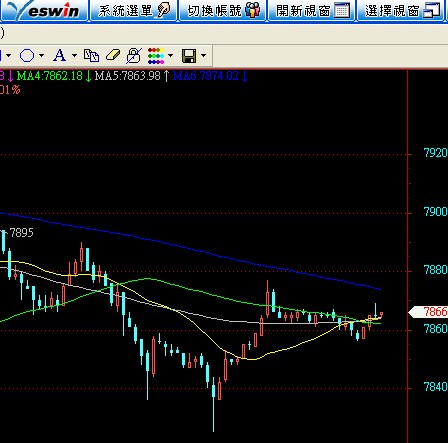Select the eraser tool
This screenshot has height=443, width=448.
tap(113, 55)
